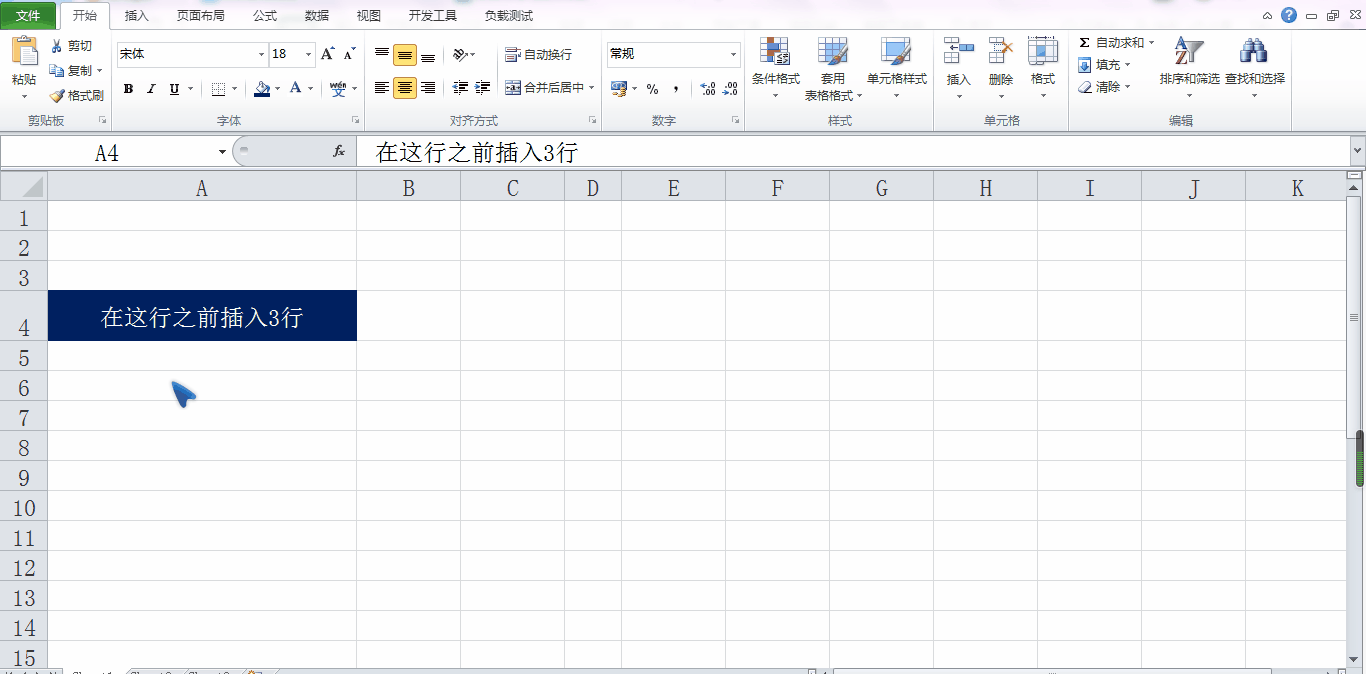Viewport: 1366px width, 674px height.
Task: Open the text orientation icon
Action: [x=460, y=54]
